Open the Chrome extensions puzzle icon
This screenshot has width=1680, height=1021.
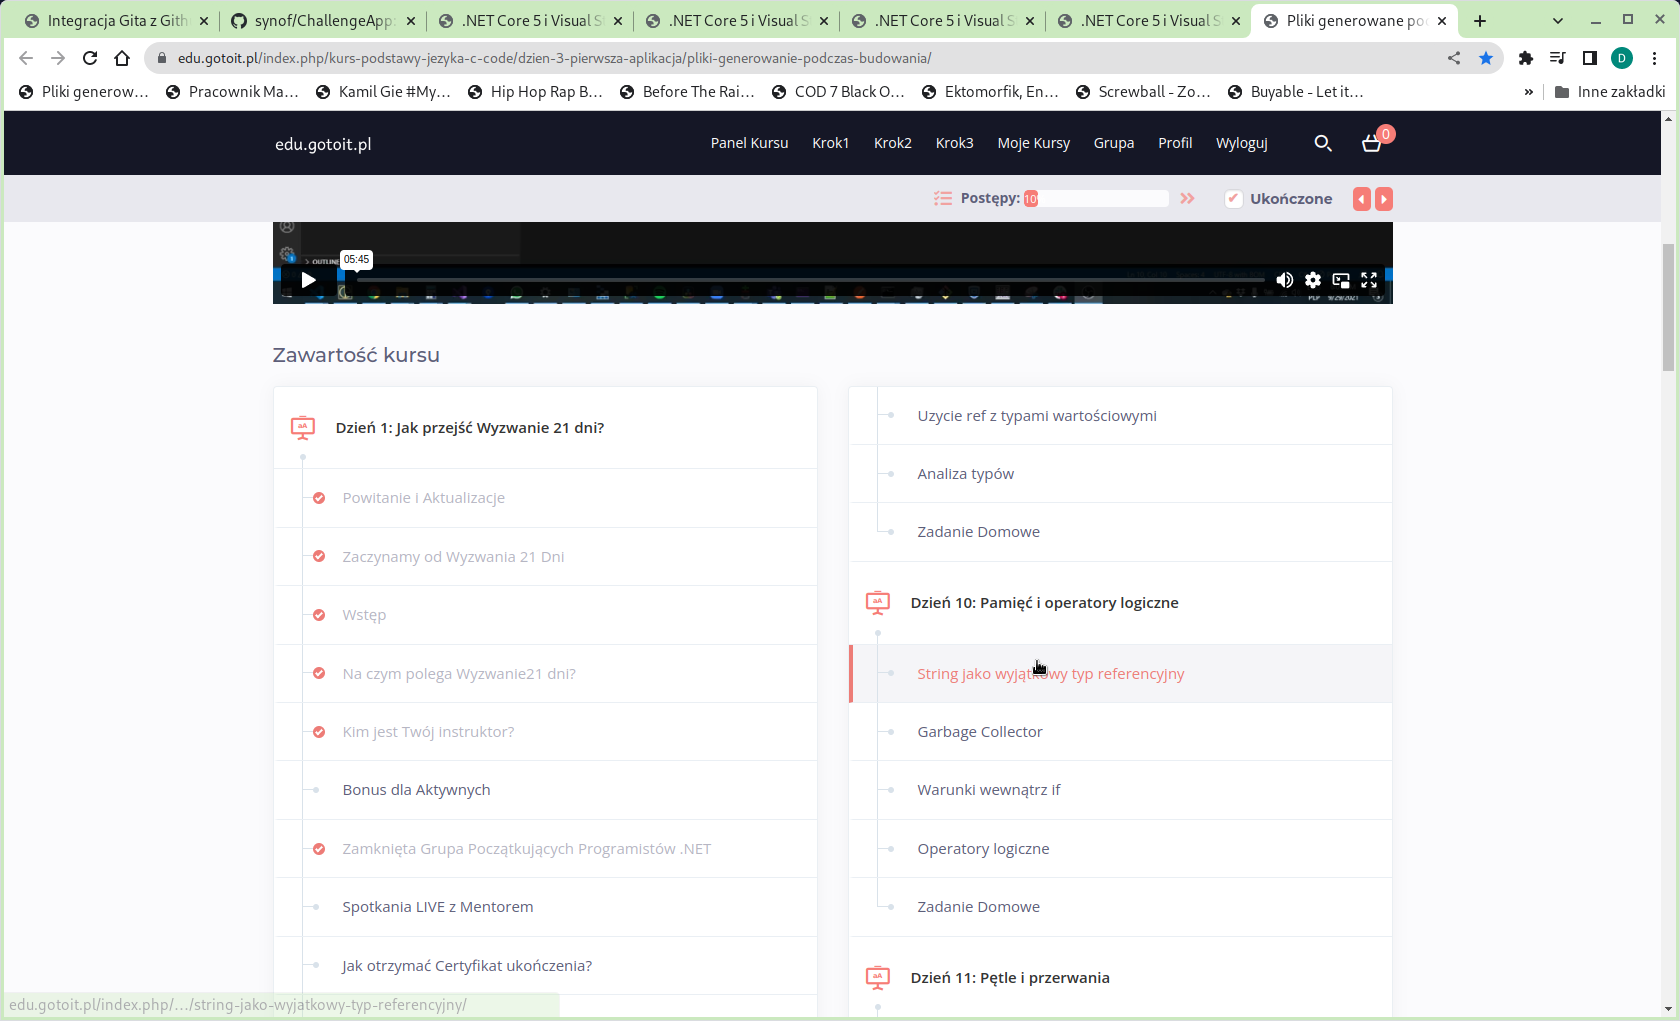1525,58
